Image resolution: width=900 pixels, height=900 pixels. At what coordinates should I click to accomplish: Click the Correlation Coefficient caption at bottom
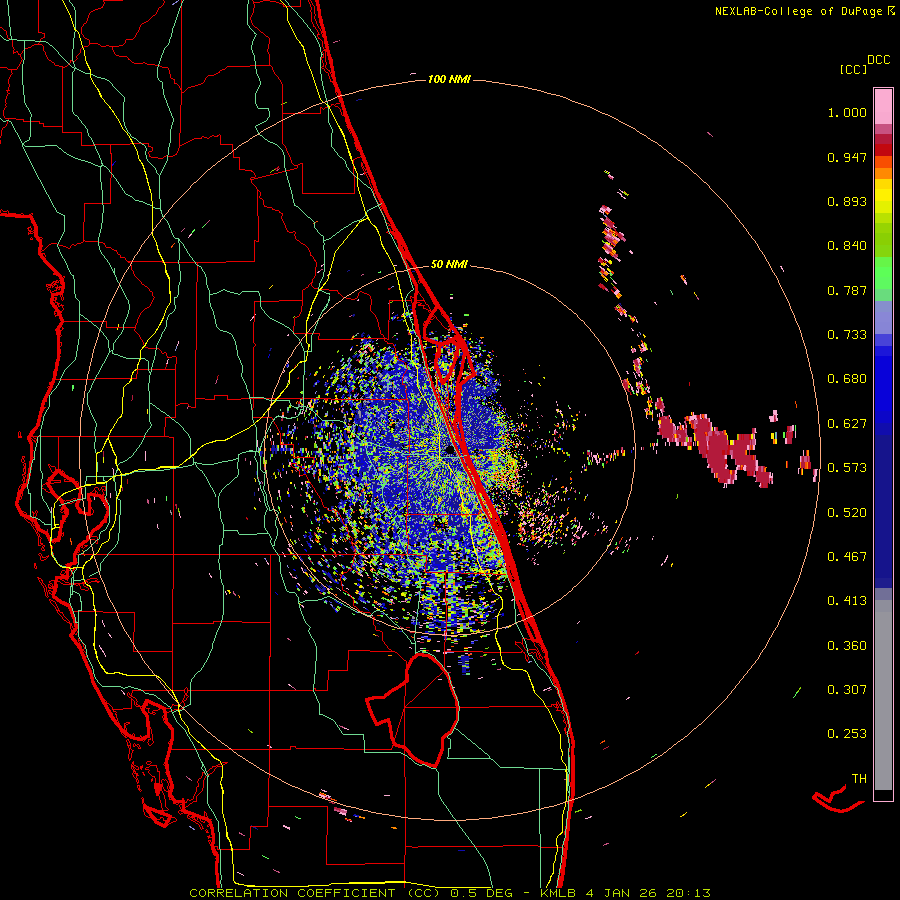coord(450,893)
